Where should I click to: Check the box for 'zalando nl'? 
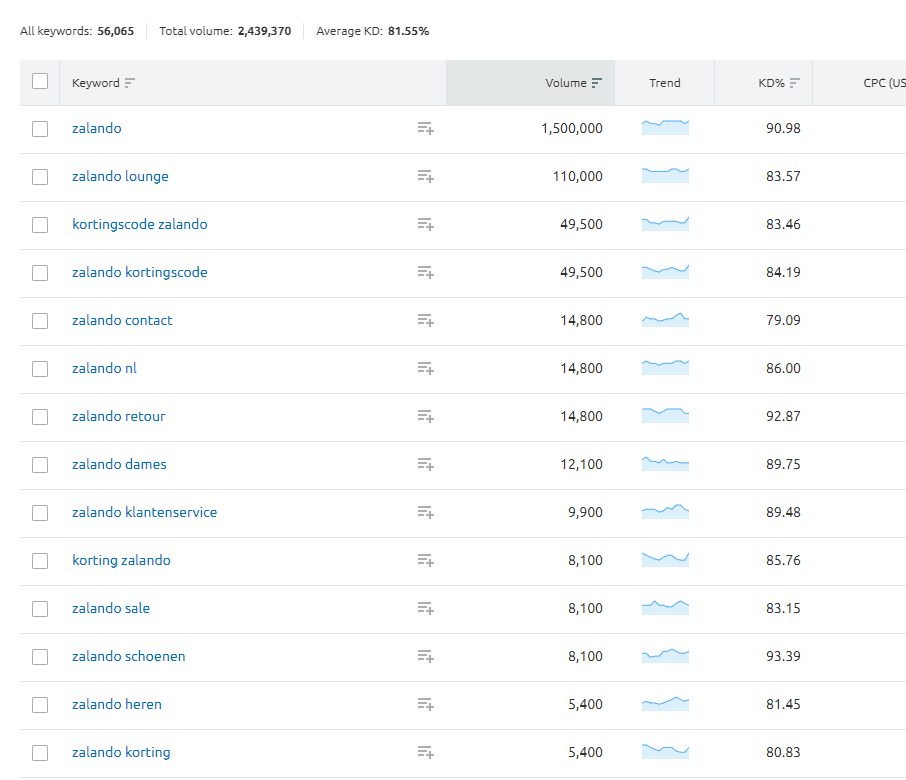[40, 368]
